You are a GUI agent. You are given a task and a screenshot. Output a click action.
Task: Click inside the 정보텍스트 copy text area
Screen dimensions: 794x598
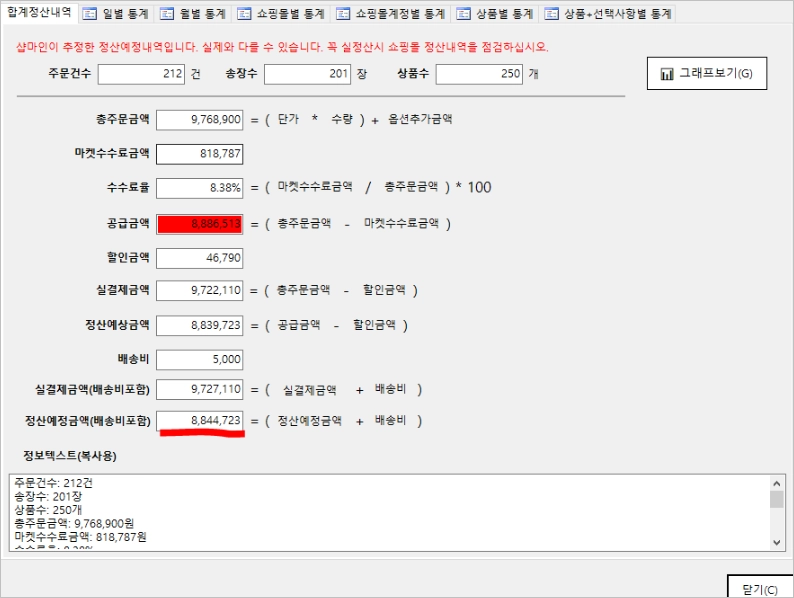(x=390, y=512)
